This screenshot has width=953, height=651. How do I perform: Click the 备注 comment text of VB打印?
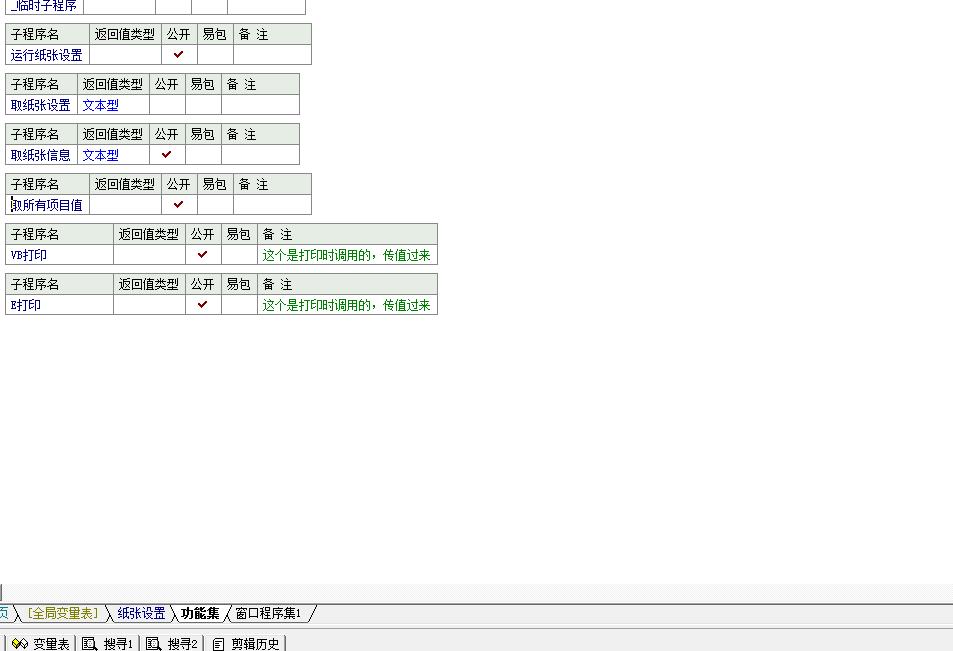coord(346,255)
